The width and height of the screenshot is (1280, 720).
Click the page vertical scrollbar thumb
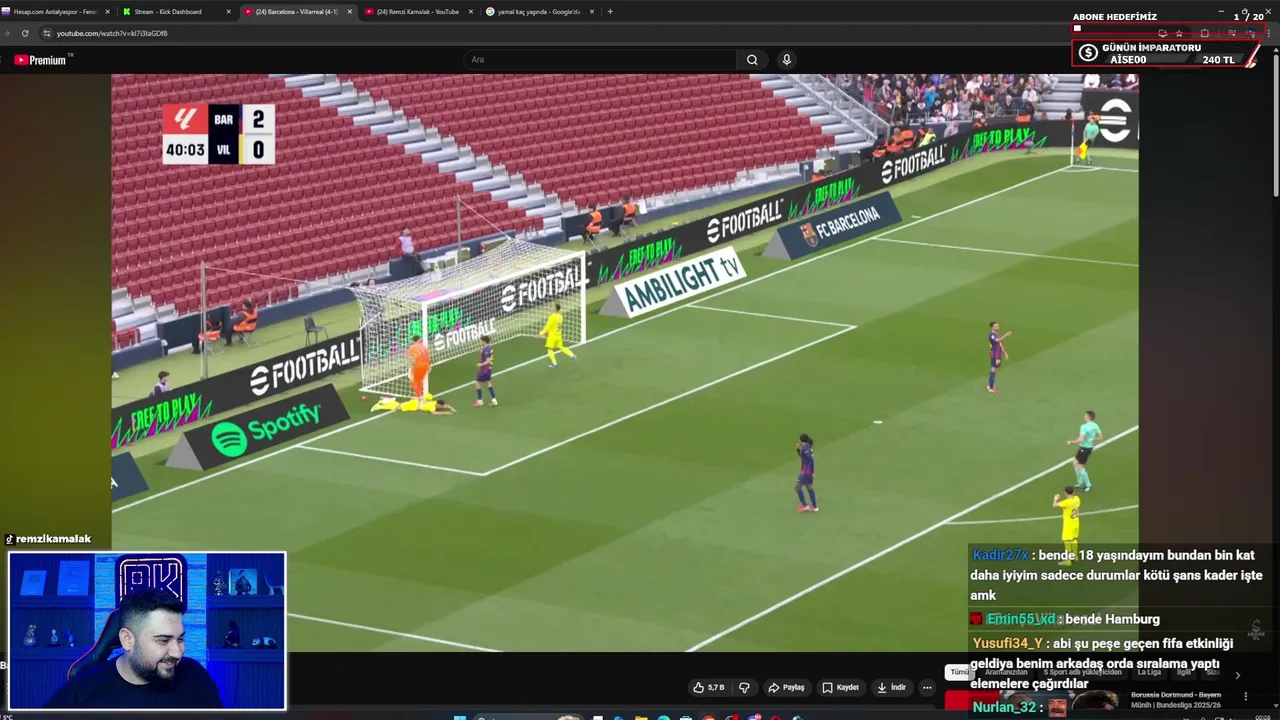click(x=1275, y=125)
